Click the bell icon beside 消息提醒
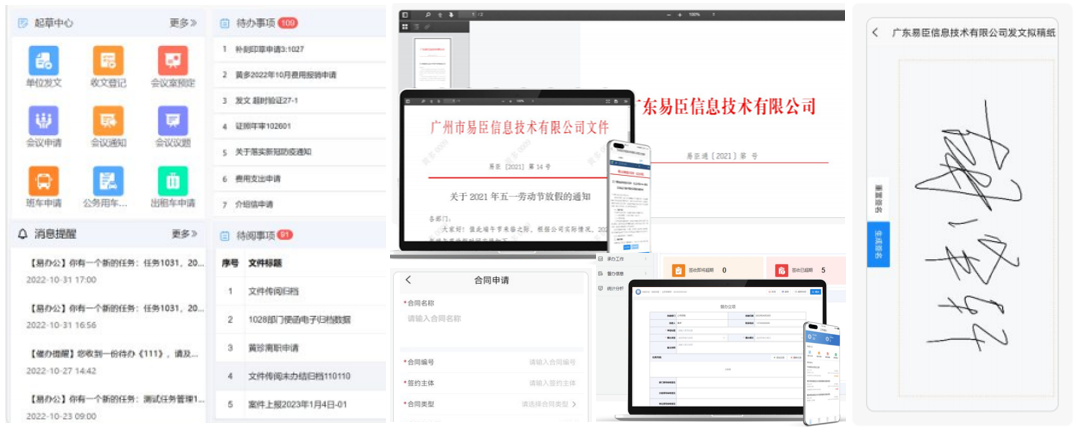1078x432 pixels. [22, 234]
